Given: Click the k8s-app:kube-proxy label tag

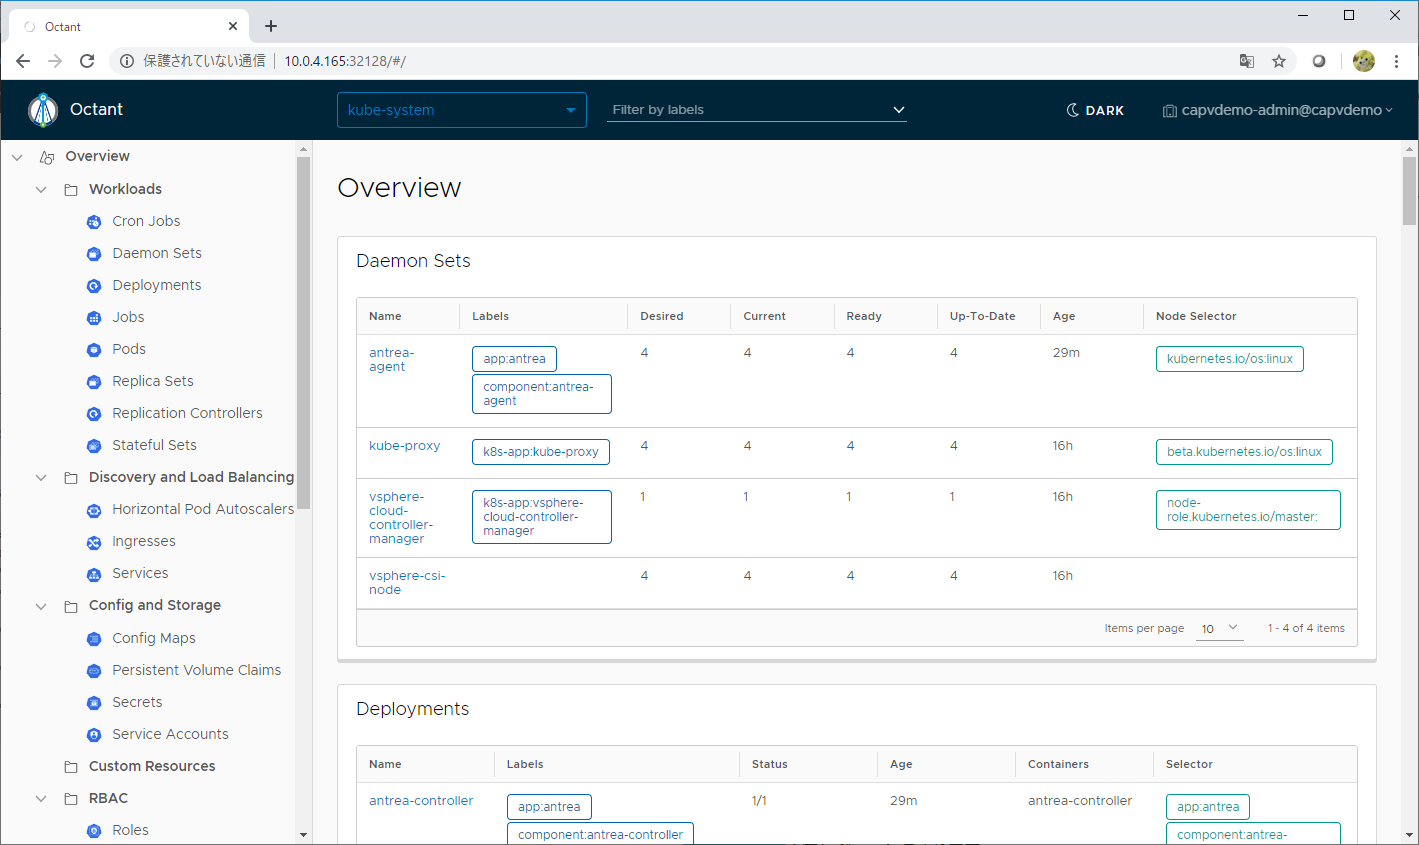Looking at the screenshot, I should [541, 452].
